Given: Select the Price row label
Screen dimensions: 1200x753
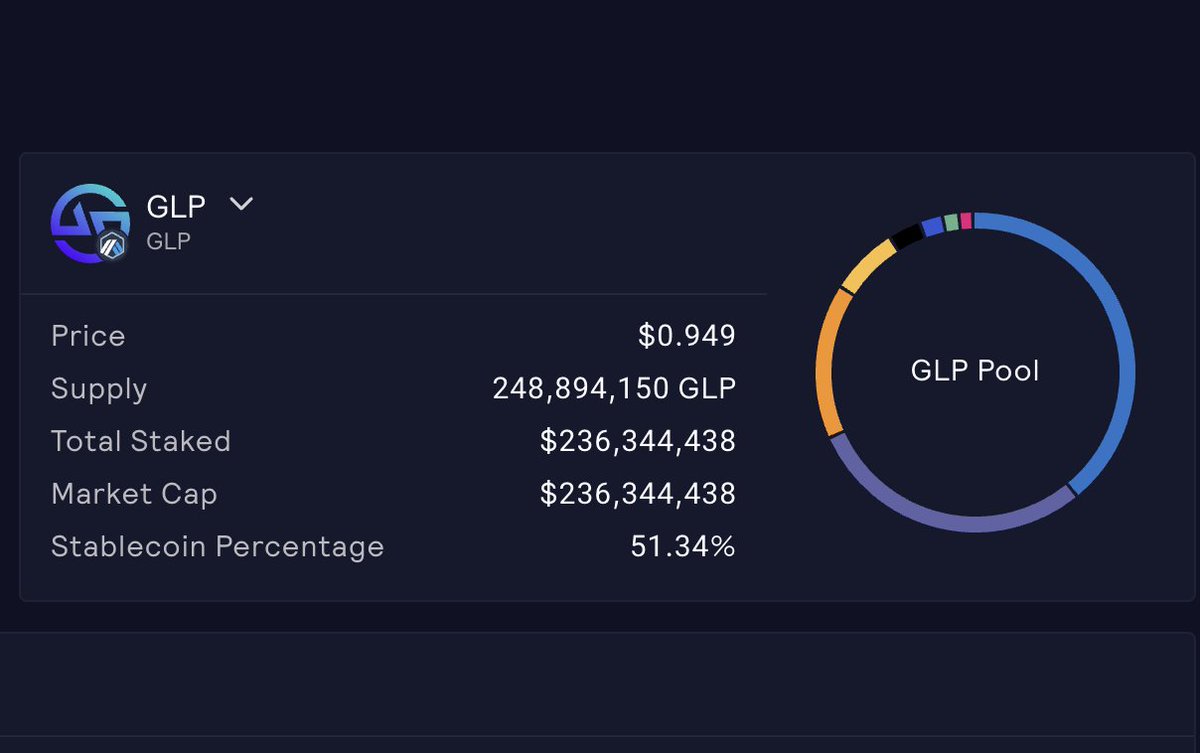Looking at the screenshot, I should click(88, 336).
